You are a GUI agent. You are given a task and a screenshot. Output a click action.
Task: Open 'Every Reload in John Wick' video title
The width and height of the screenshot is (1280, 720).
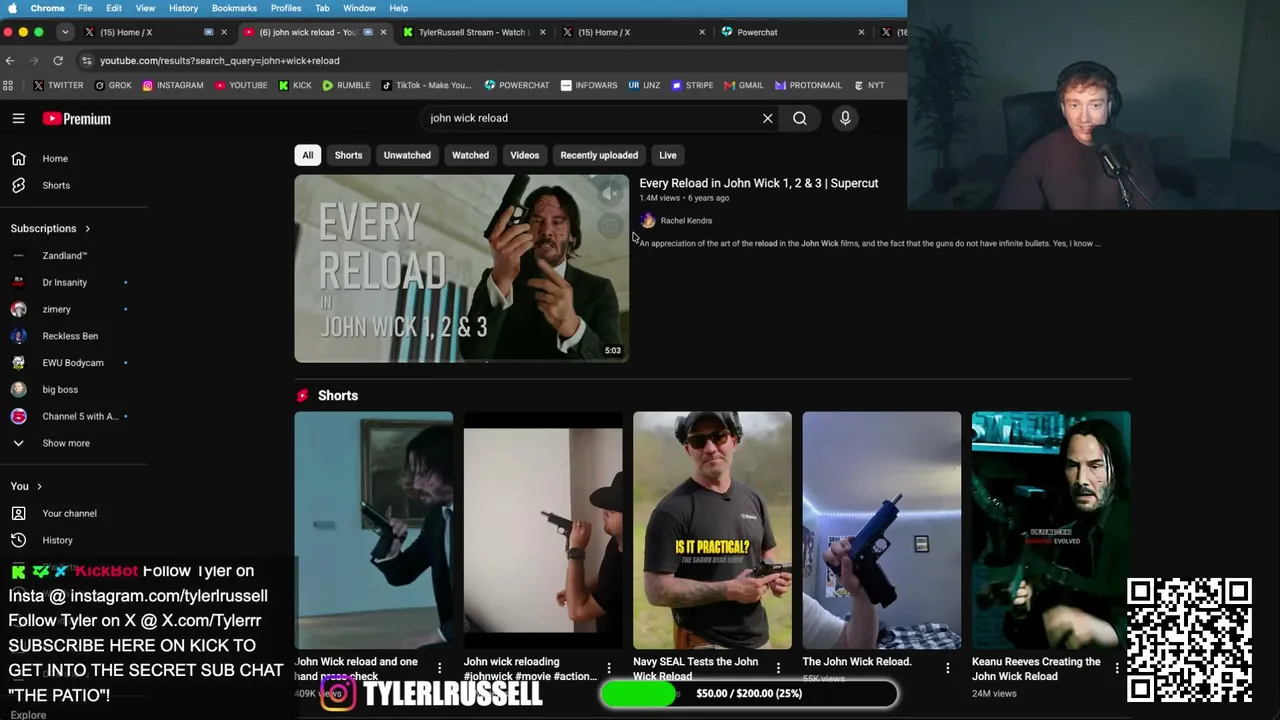point(759,183)
